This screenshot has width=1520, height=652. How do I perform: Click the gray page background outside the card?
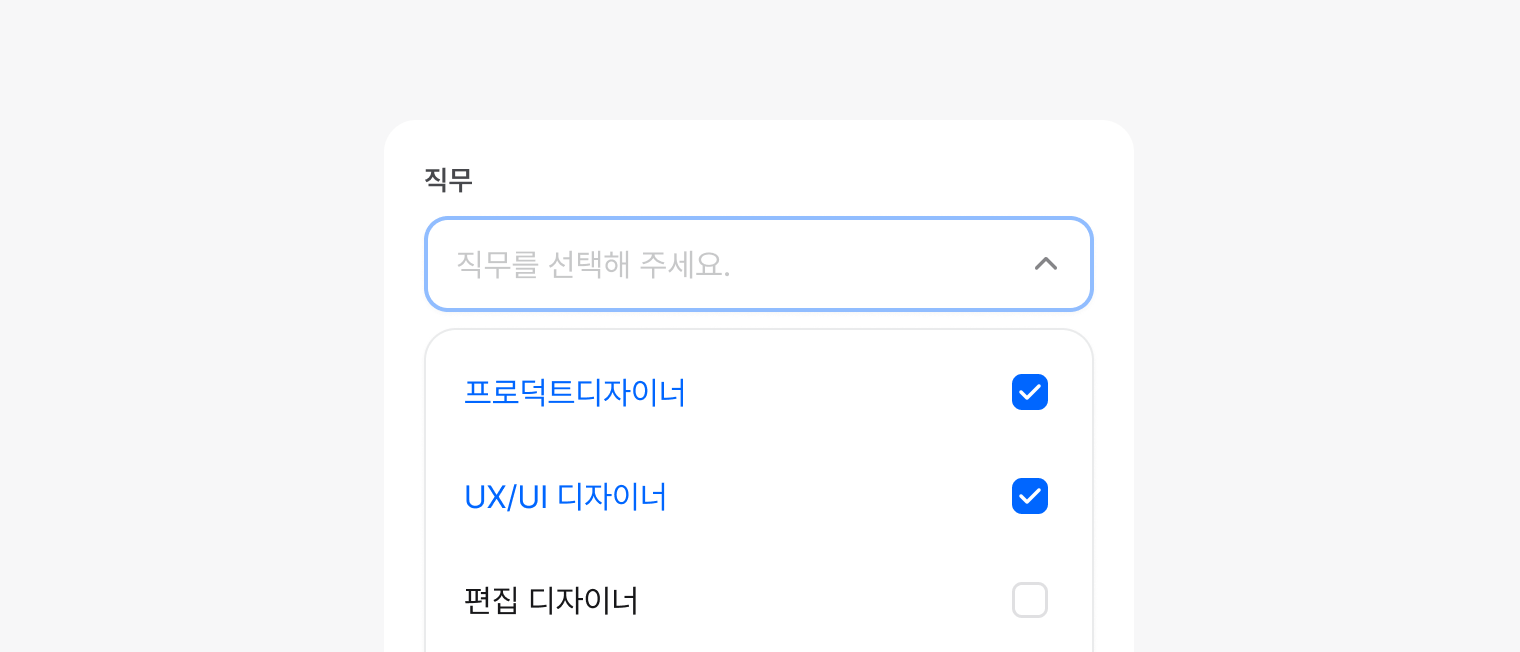tap(200, 300)
